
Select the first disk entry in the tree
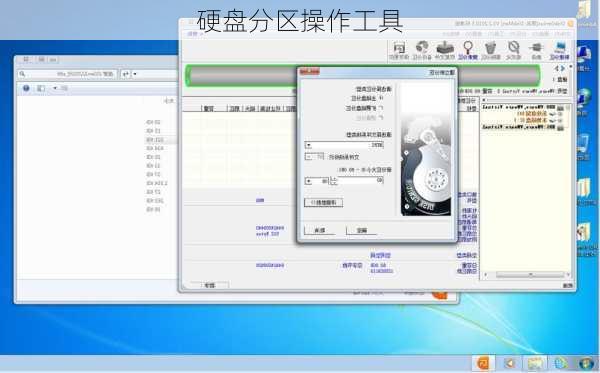(x=522, y=107)
